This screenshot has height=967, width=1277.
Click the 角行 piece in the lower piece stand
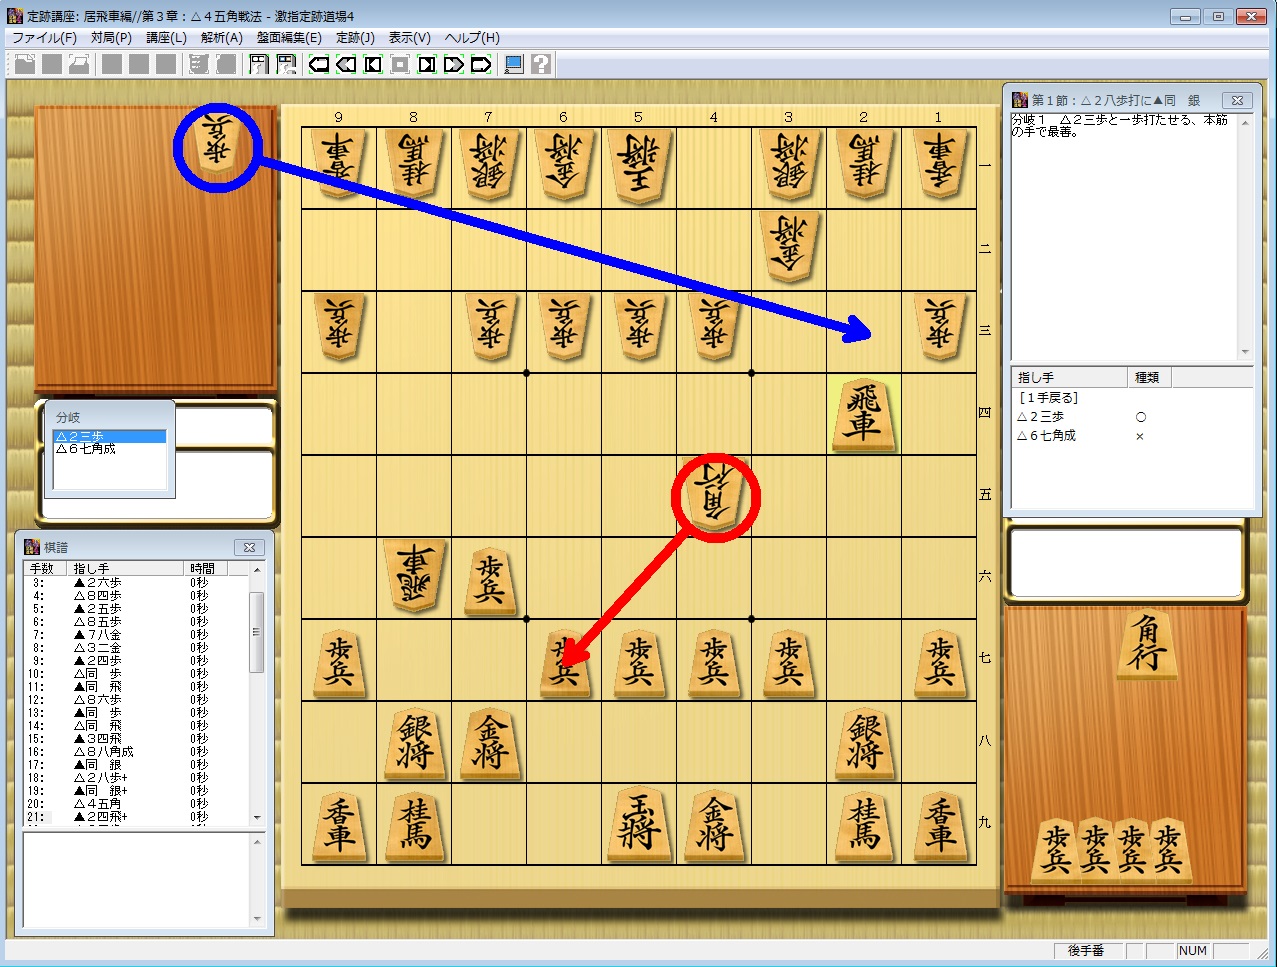[x=1145, y=647]
